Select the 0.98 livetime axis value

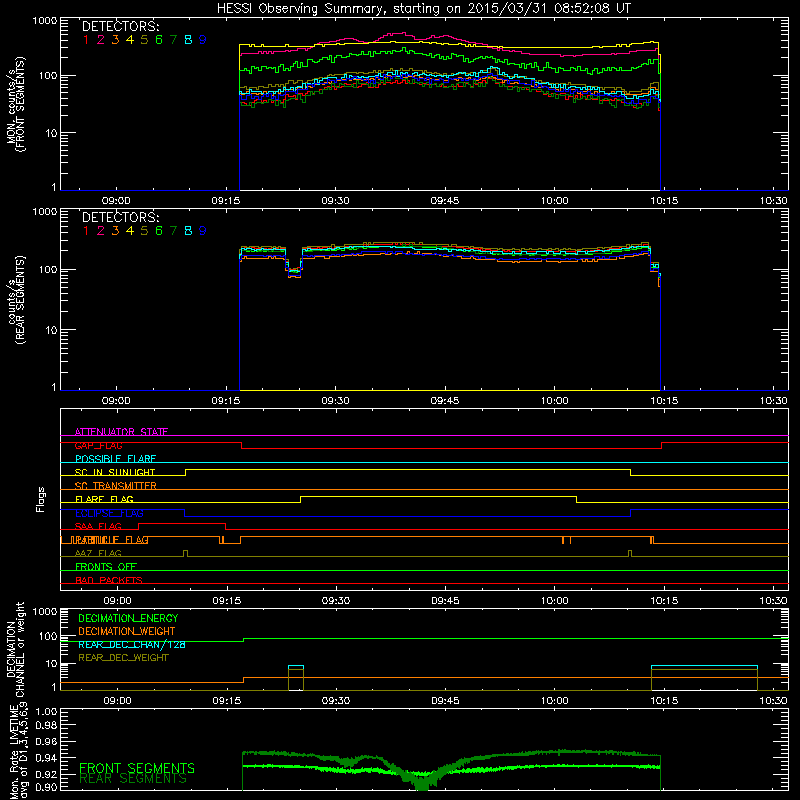pos(47,725)
